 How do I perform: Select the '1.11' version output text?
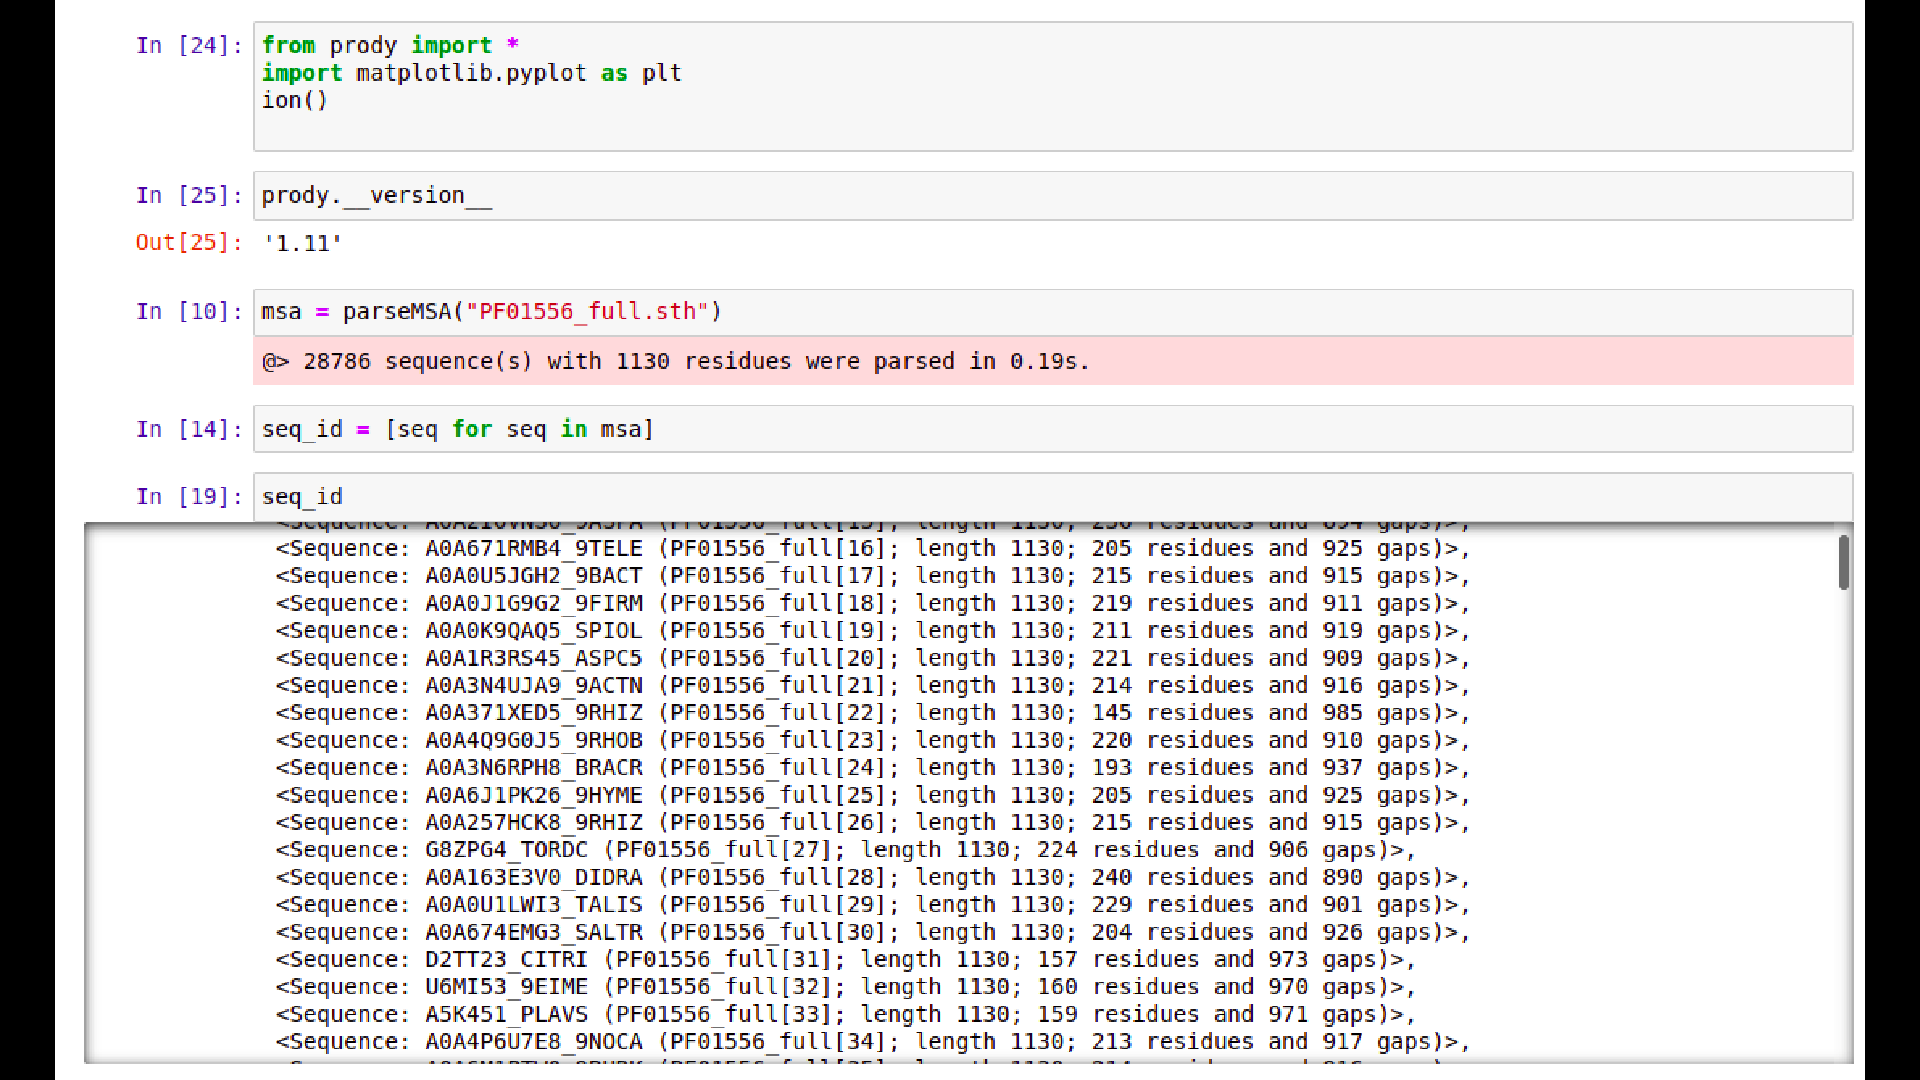click(x=302, y=243)
